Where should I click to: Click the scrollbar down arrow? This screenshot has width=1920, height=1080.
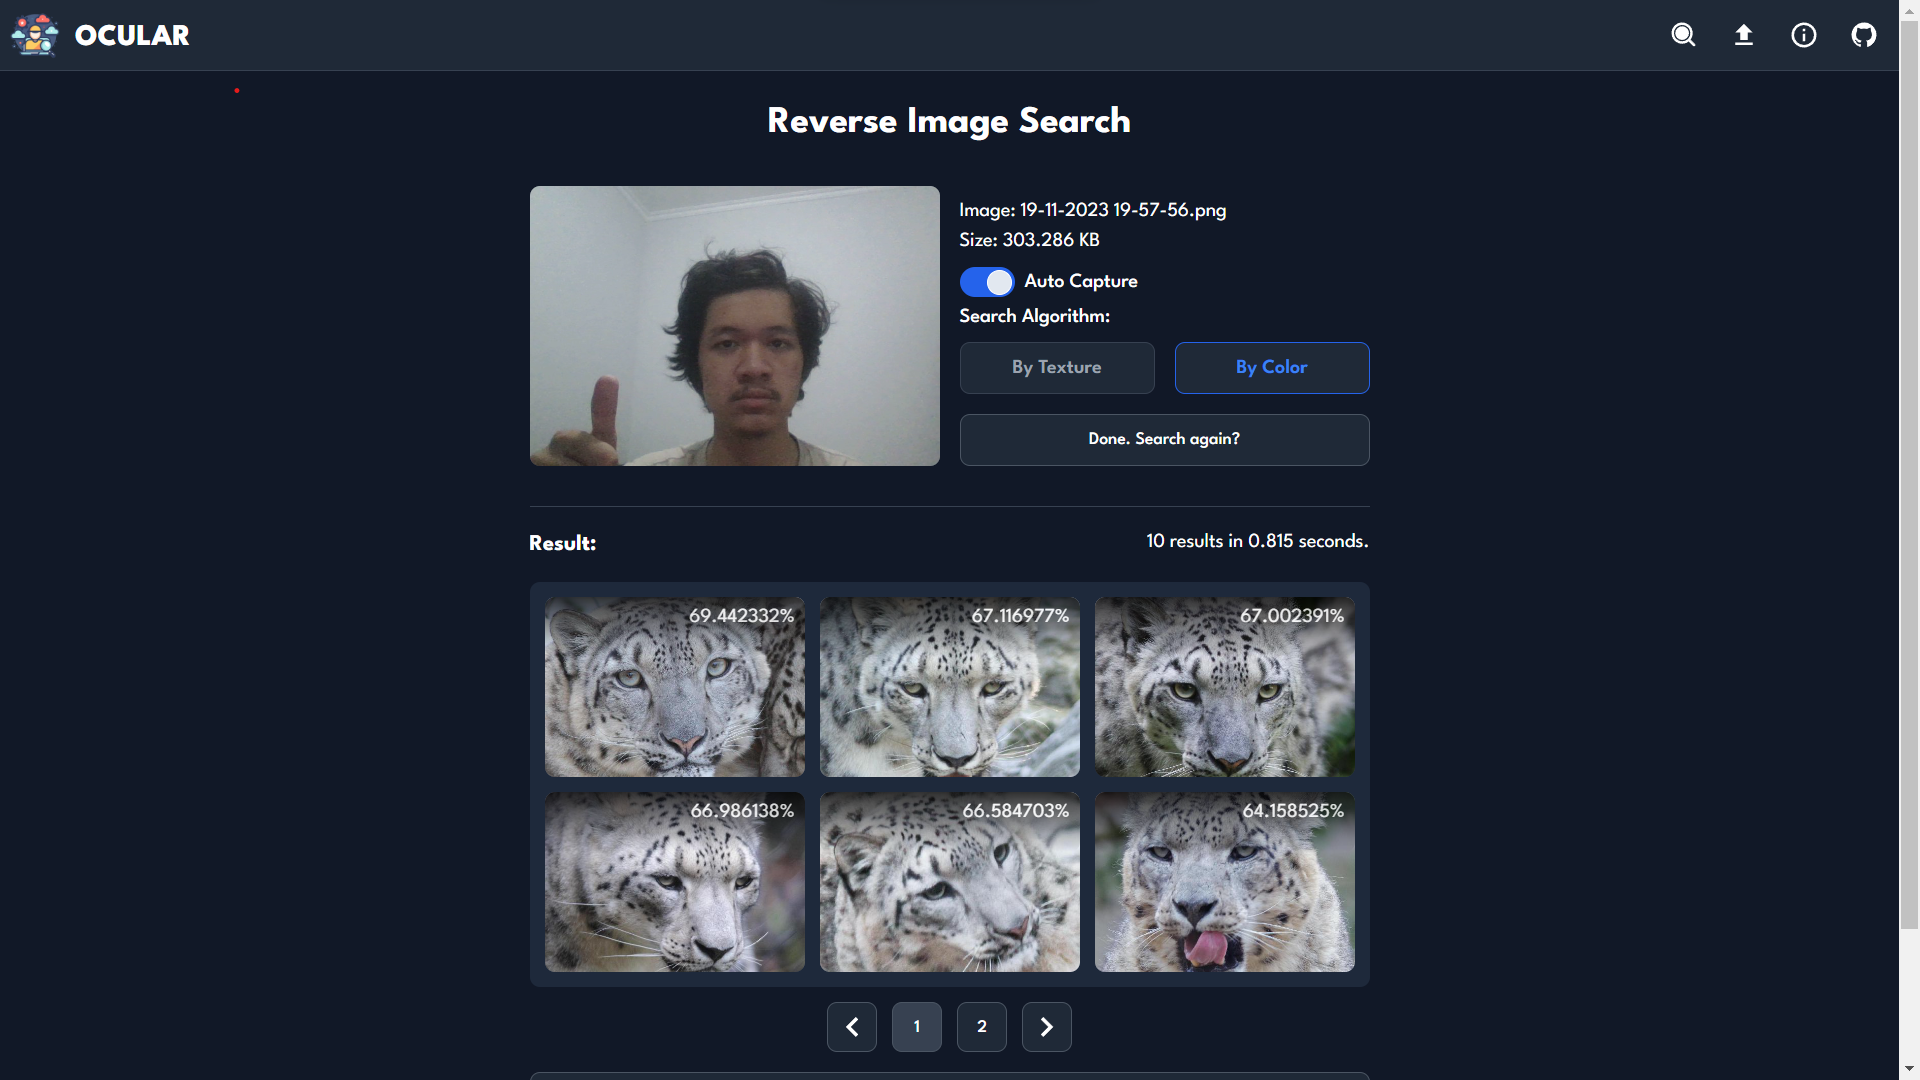pos(1909,1070)
